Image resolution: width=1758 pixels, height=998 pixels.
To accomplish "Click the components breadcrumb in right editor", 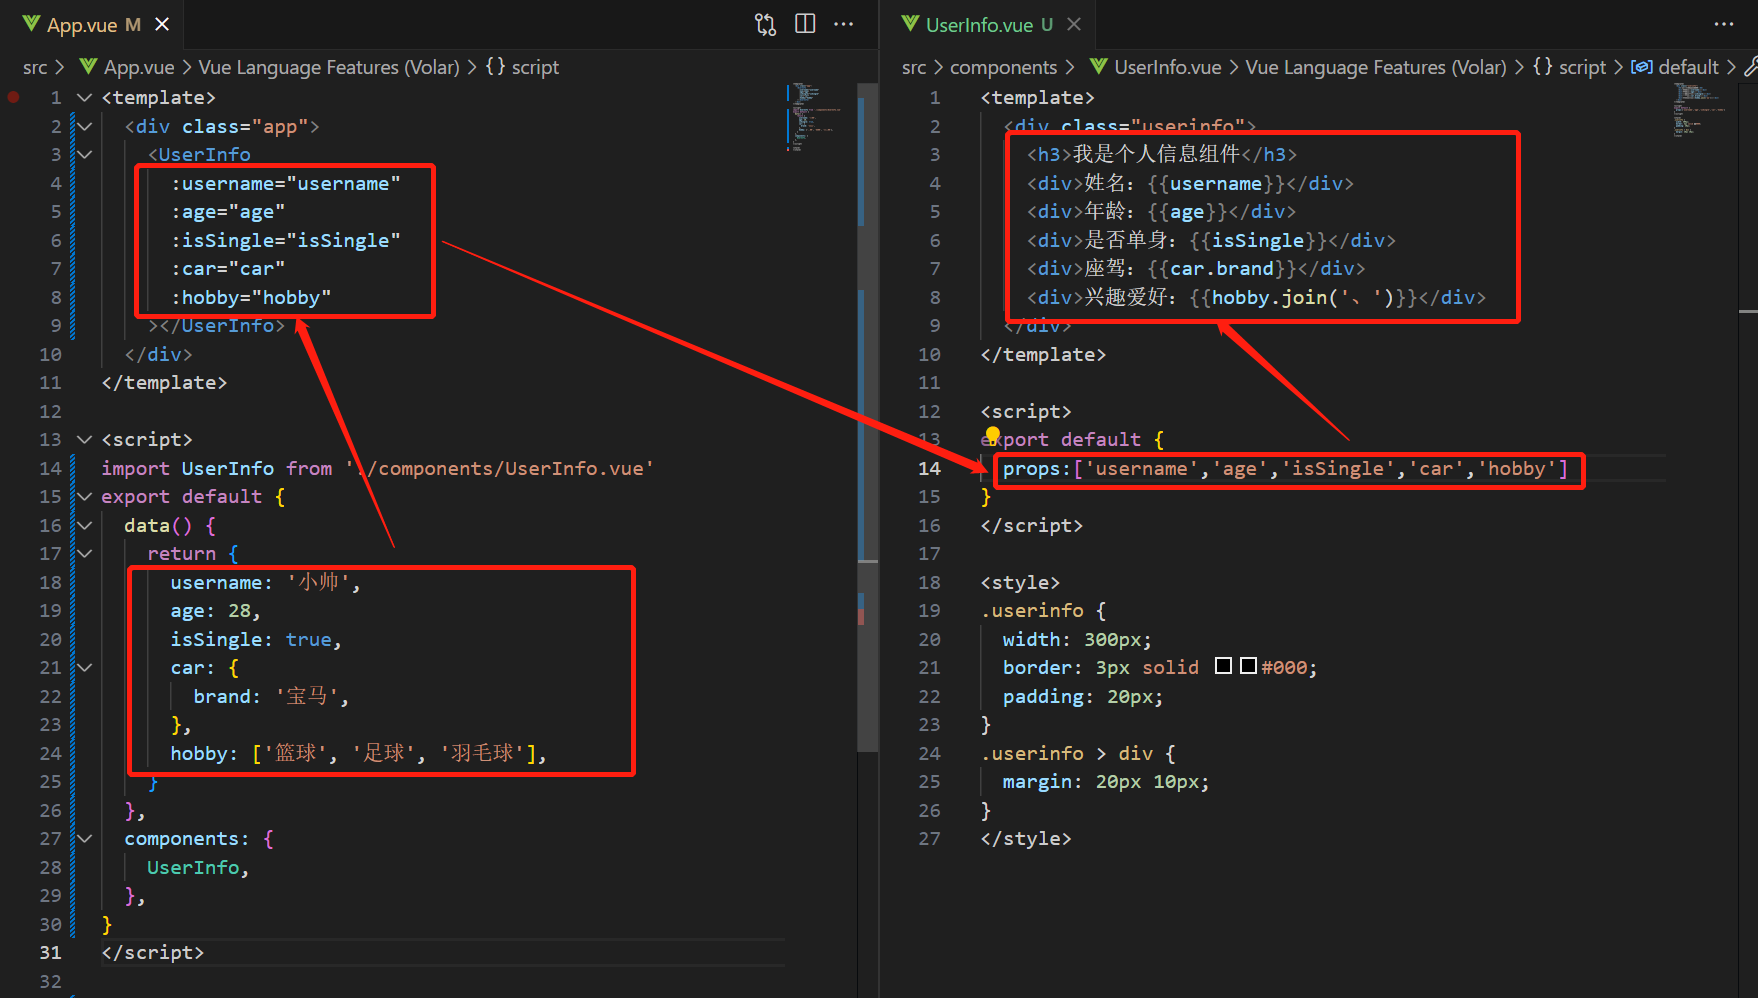I will (x=1003, y=67).
